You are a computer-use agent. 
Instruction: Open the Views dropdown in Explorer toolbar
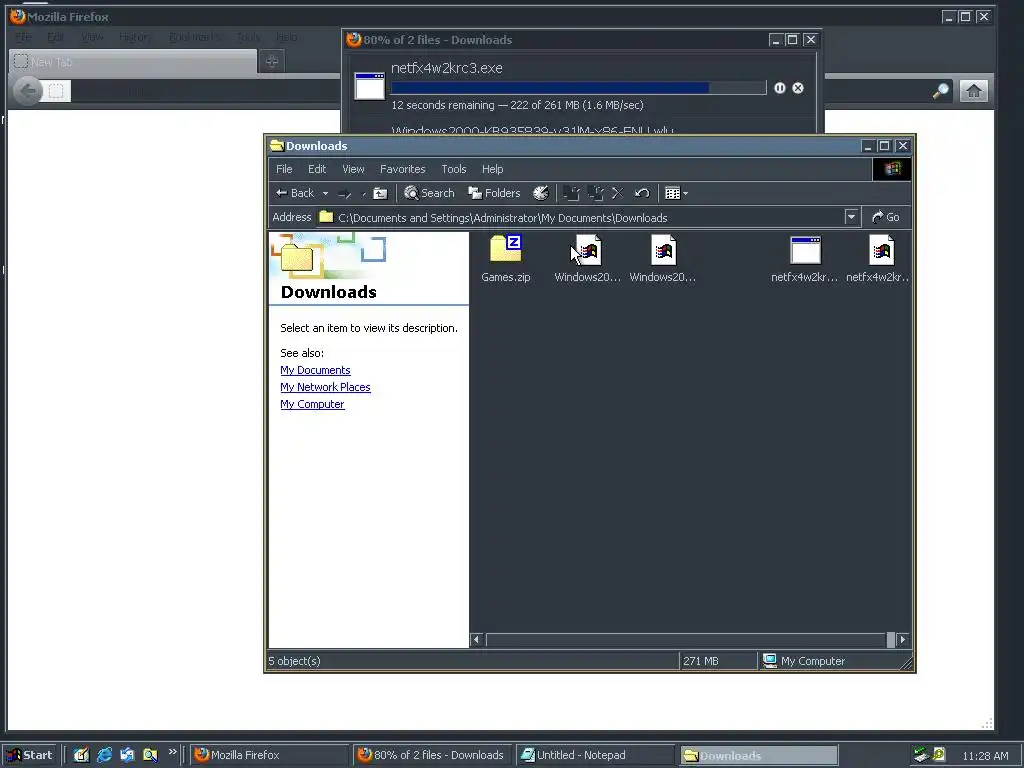[676, 193]
